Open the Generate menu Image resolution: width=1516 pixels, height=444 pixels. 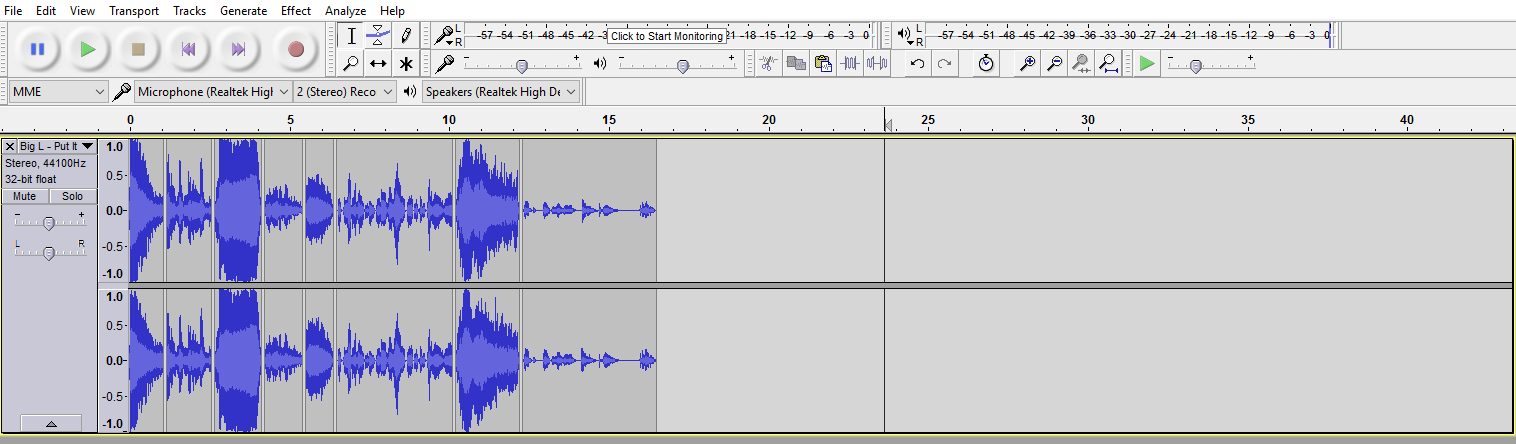[x=243, y=11]
